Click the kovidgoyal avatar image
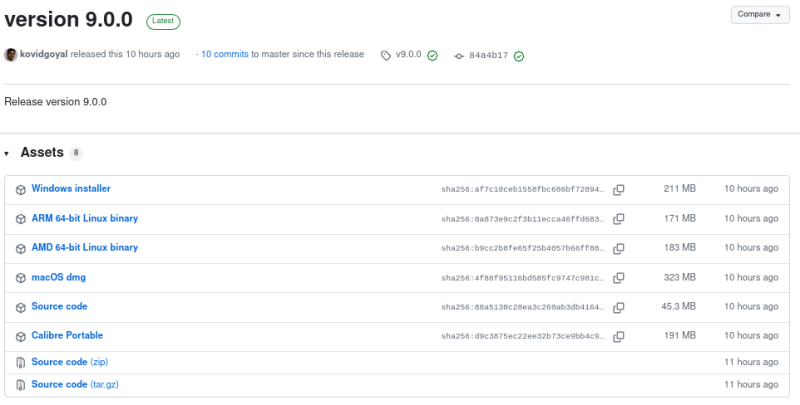 [11, 55]
